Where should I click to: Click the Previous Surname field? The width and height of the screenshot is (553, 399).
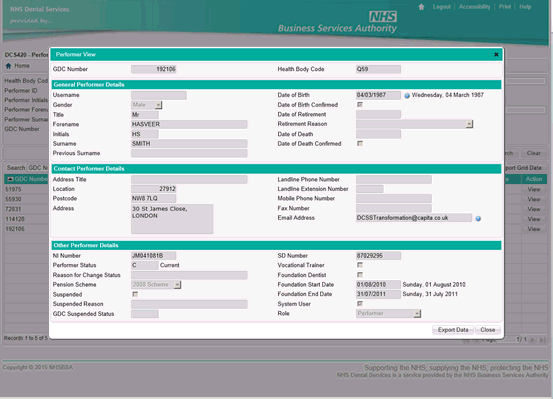(x=189, y=153)
